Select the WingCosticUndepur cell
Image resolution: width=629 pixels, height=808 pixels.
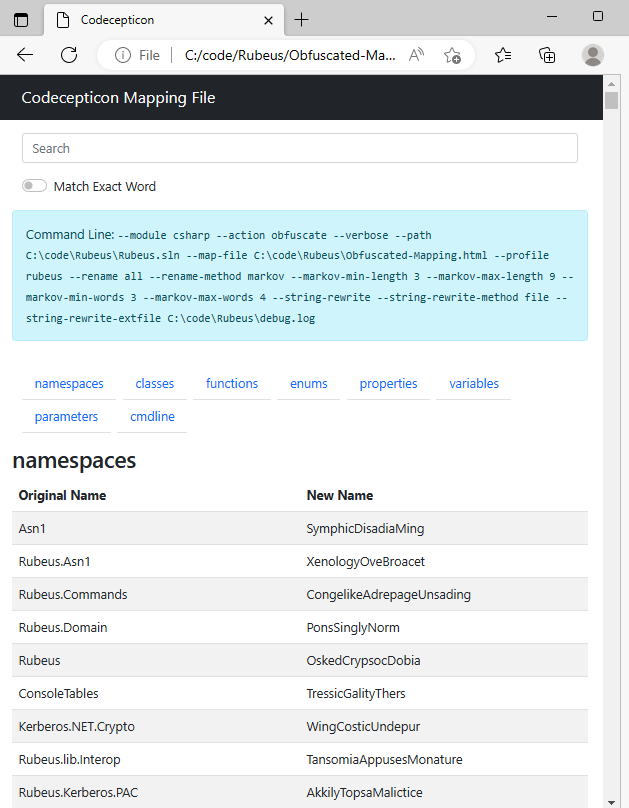tap(444, 727)
